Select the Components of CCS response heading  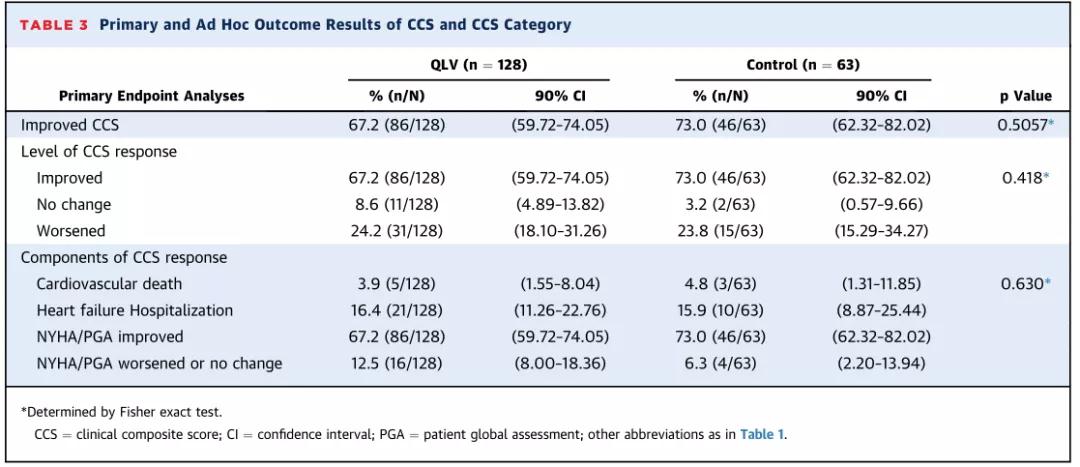[x=124, y=257]
